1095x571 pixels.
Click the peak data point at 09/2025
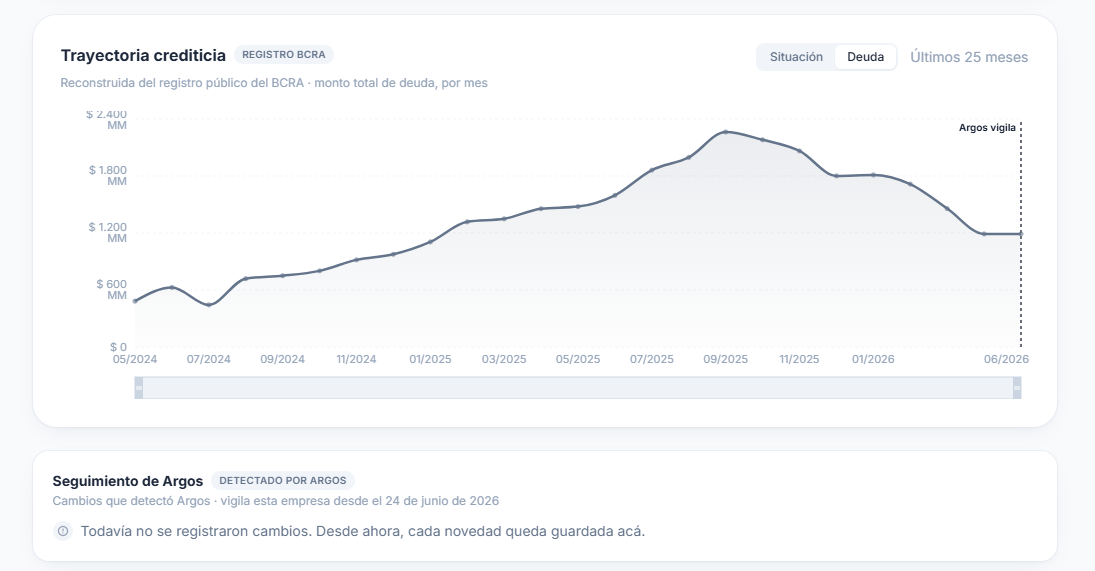tap(726, 132)
